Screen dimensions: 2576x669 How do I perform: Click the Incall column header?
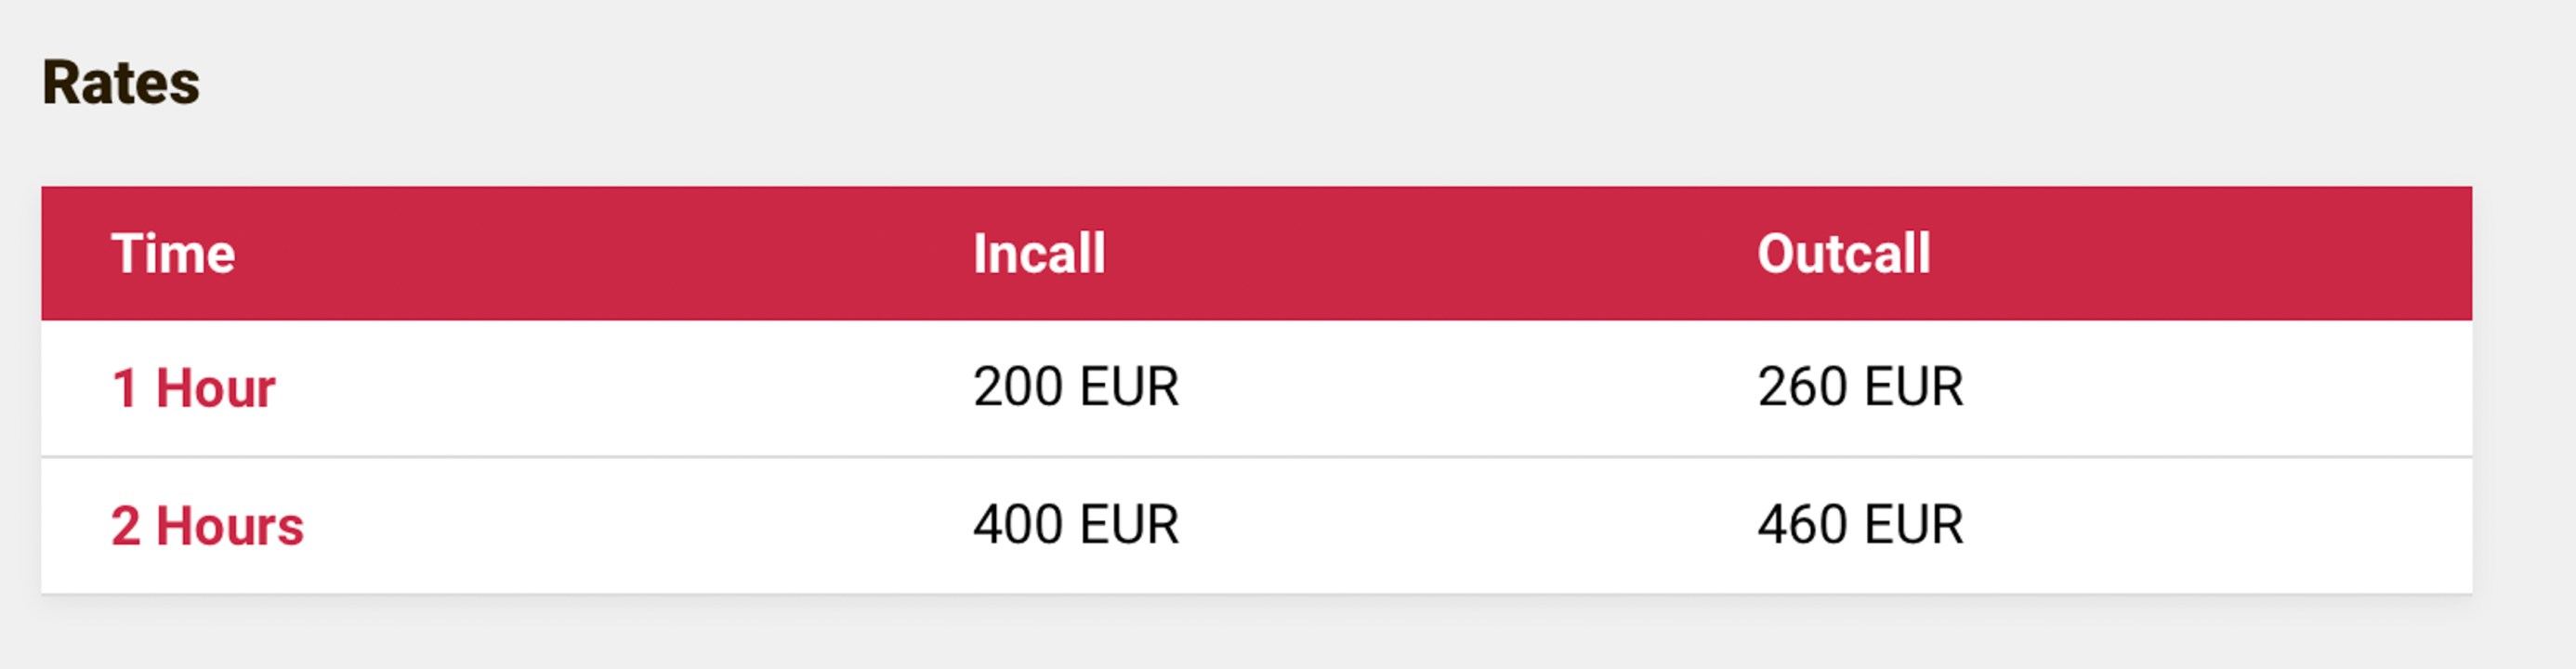point(1039,254)
